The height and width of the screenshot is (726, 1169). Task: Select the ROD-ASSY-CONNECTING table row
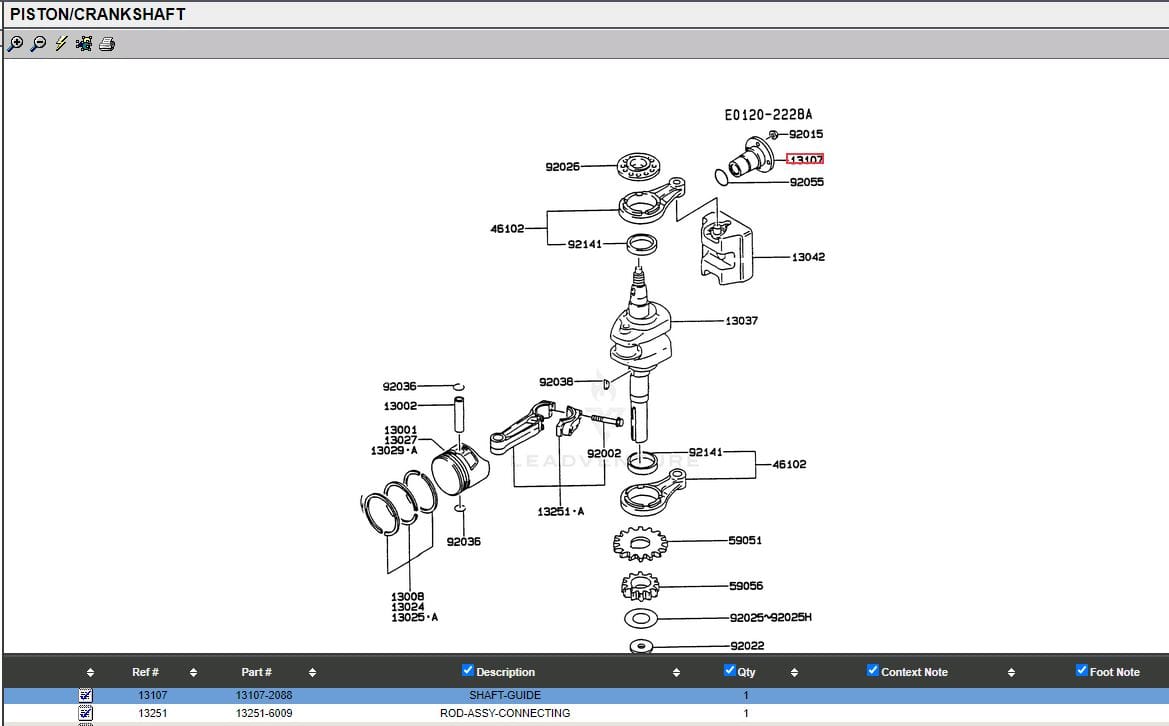tap(504, 713)
